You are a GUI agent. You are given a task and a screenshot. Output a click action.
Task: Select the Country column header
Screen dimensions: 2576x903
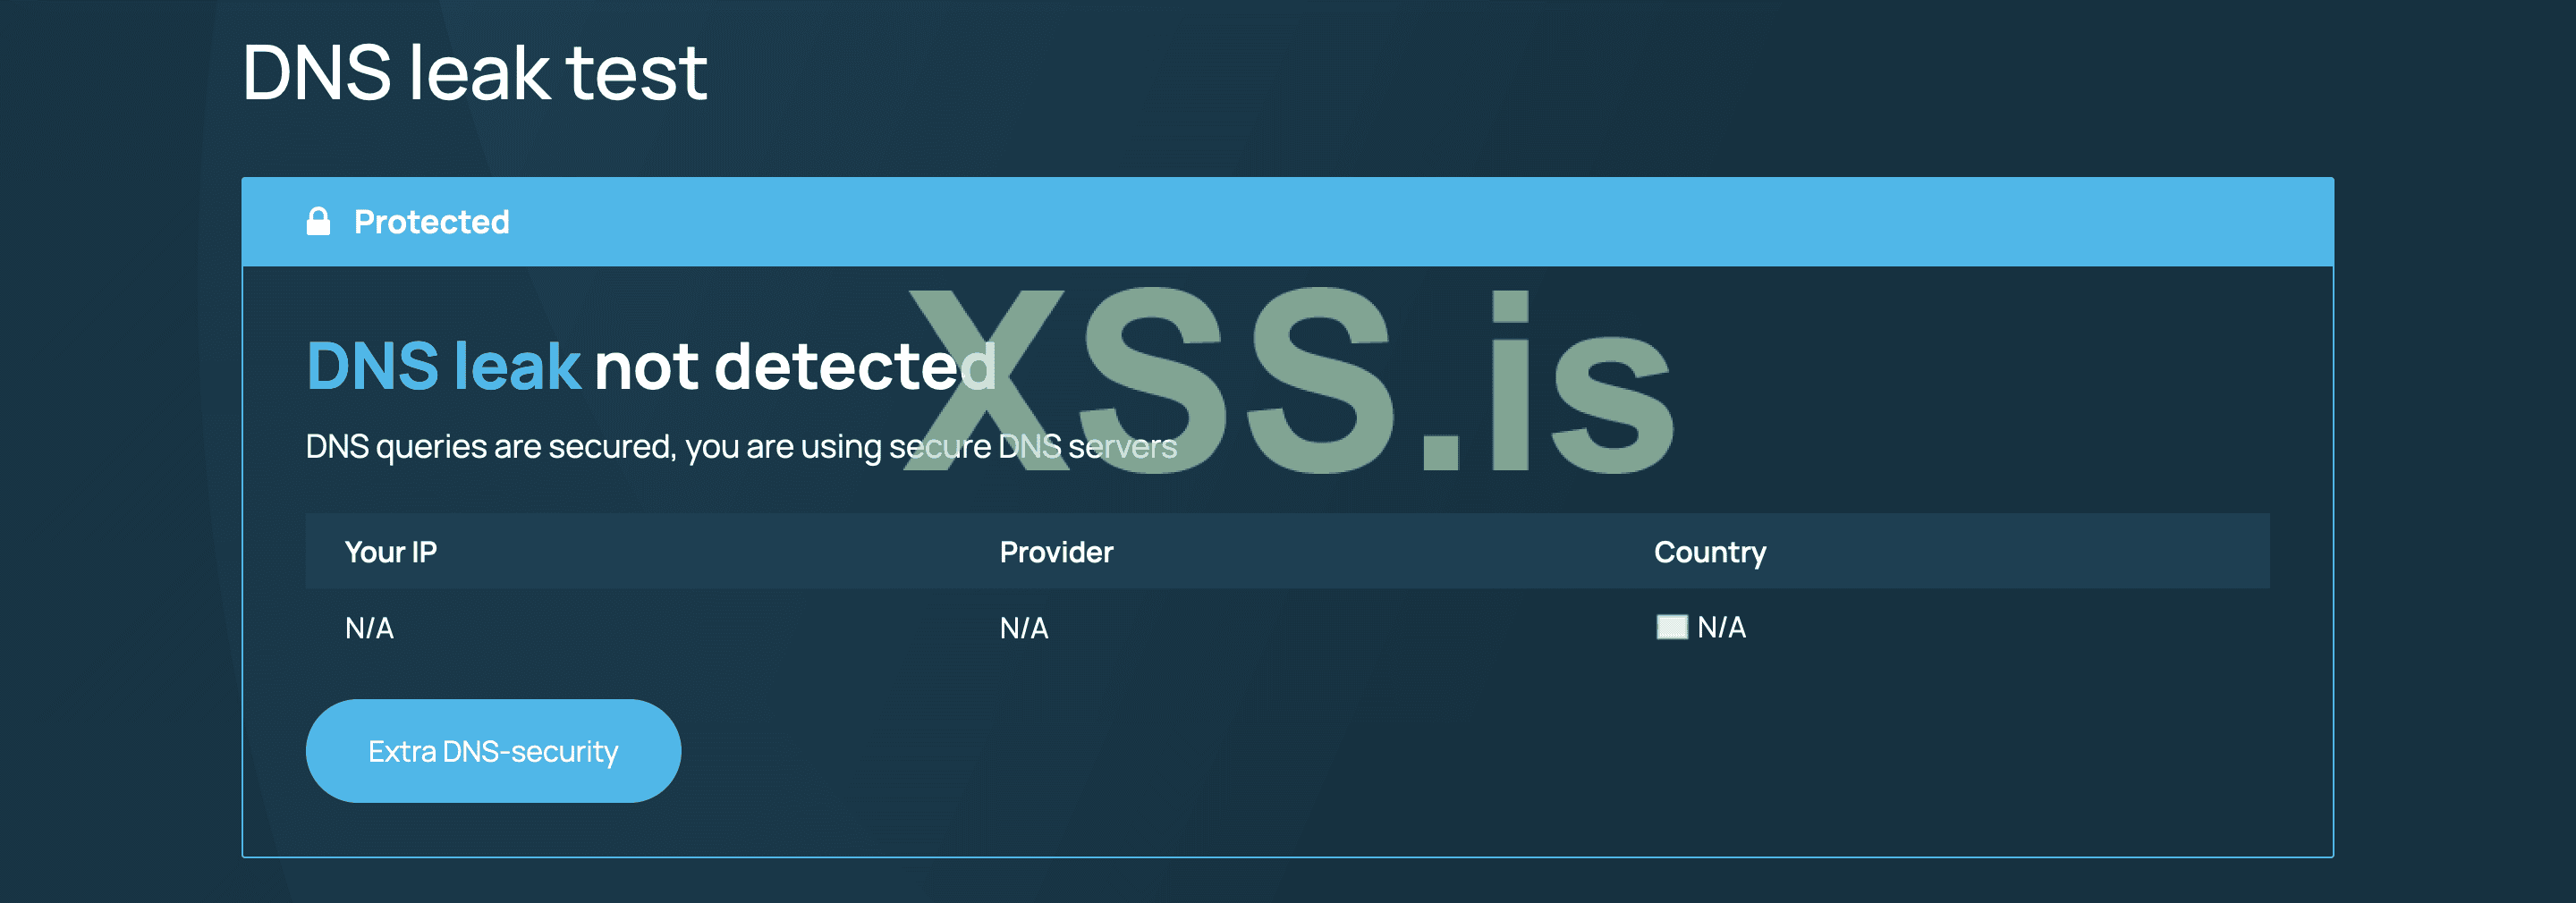pyautogui.click(x=1709, y=552)
